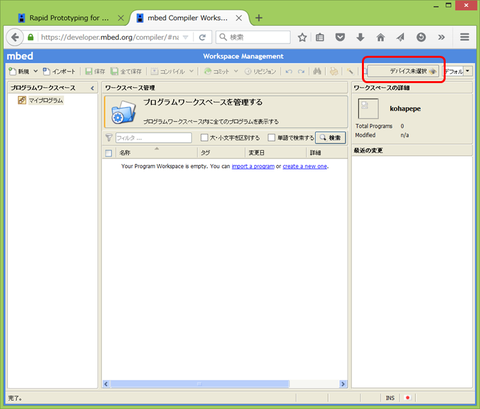Click the URL address bar

point(110,37)
